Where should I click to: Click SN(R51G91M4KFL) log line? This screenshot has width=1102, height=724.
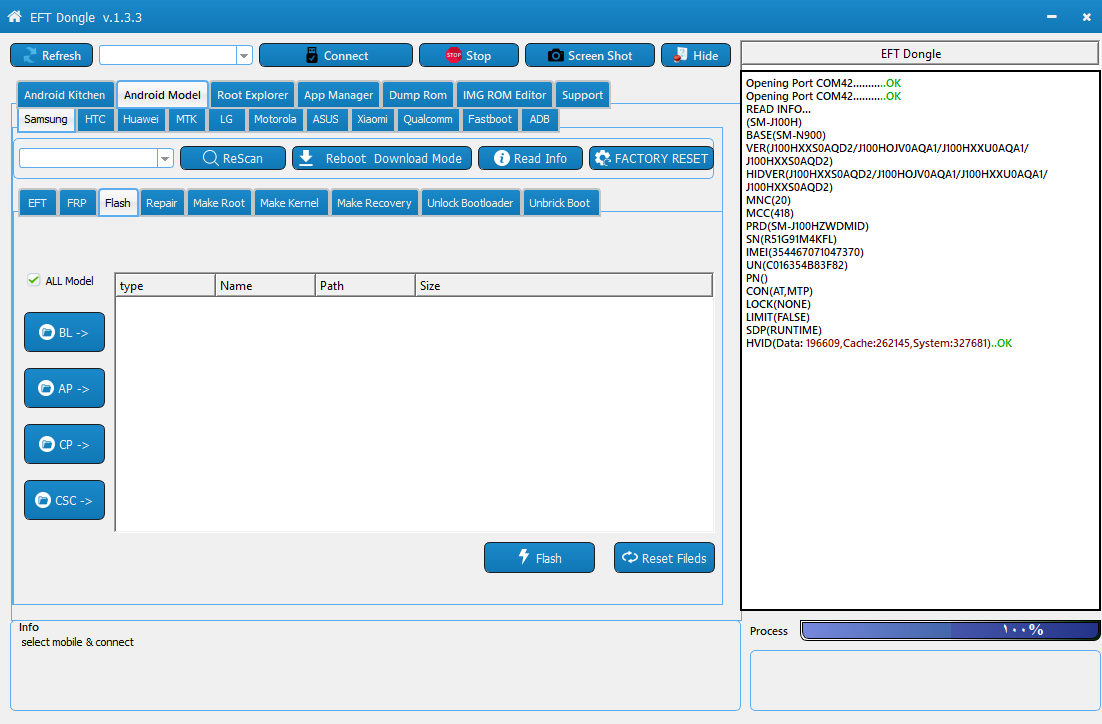791,239
